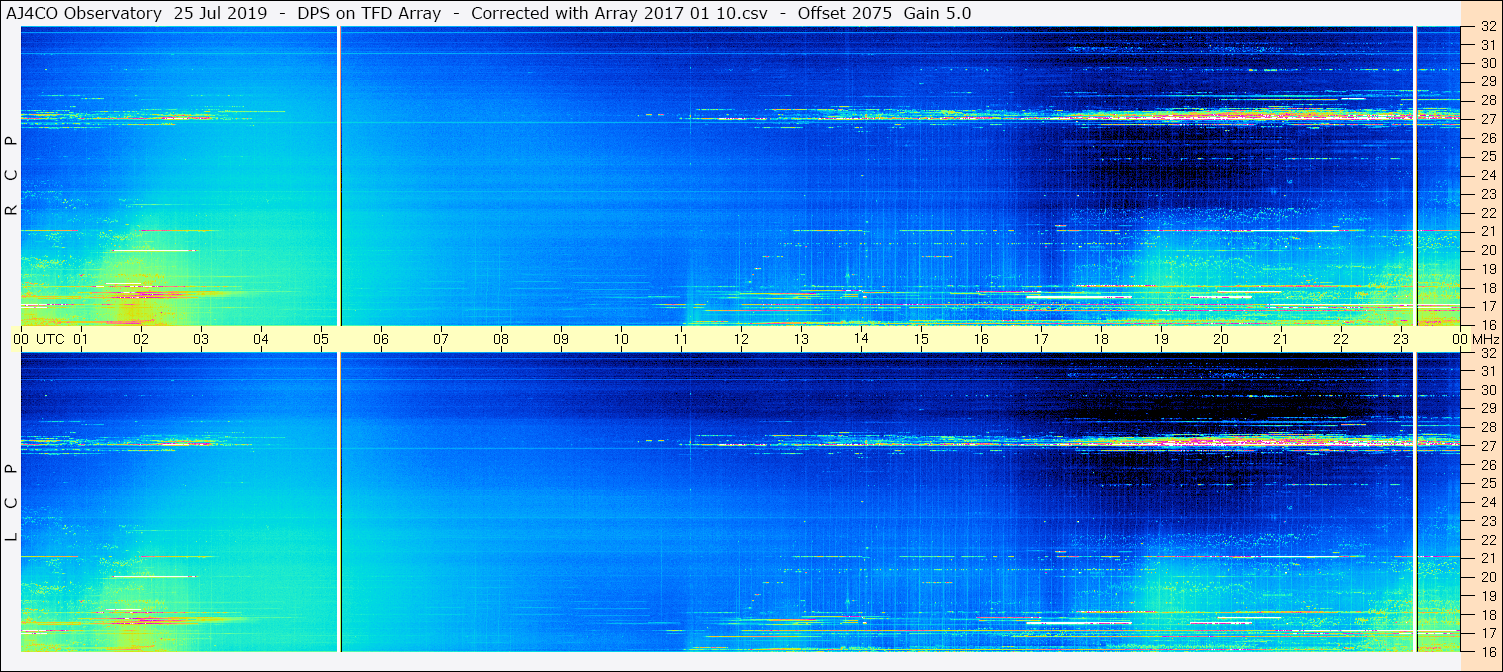Click the 24 MHz label on the RCP frequency scale
This screenshot has height=672, width=1503.
[x=1488, y=175]
